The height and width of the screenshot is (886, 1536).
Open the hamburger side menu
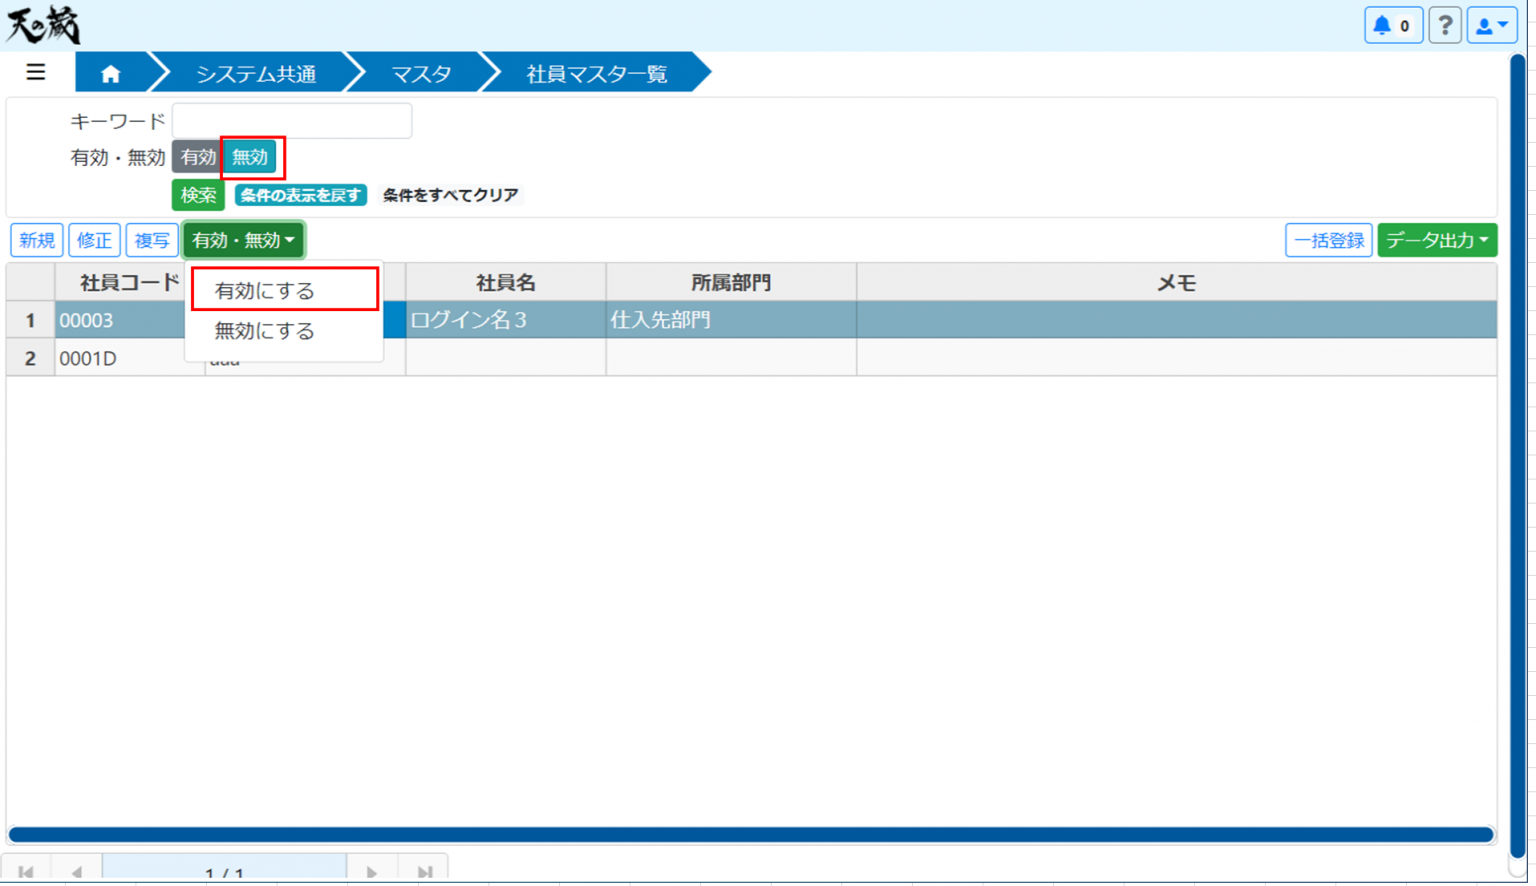coord(36,72)
